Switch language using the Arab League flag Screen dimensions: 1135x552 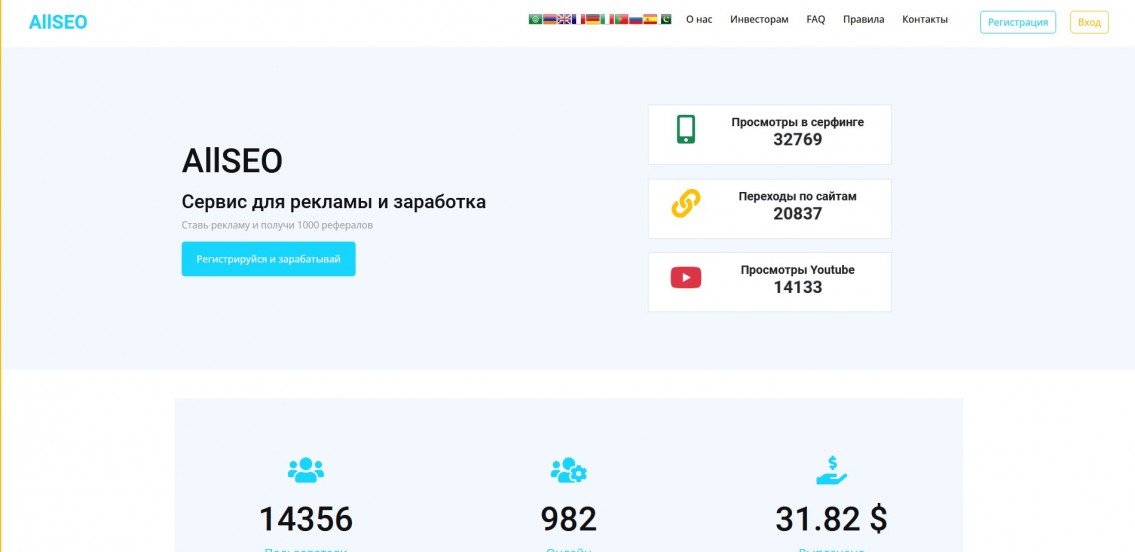536,20
